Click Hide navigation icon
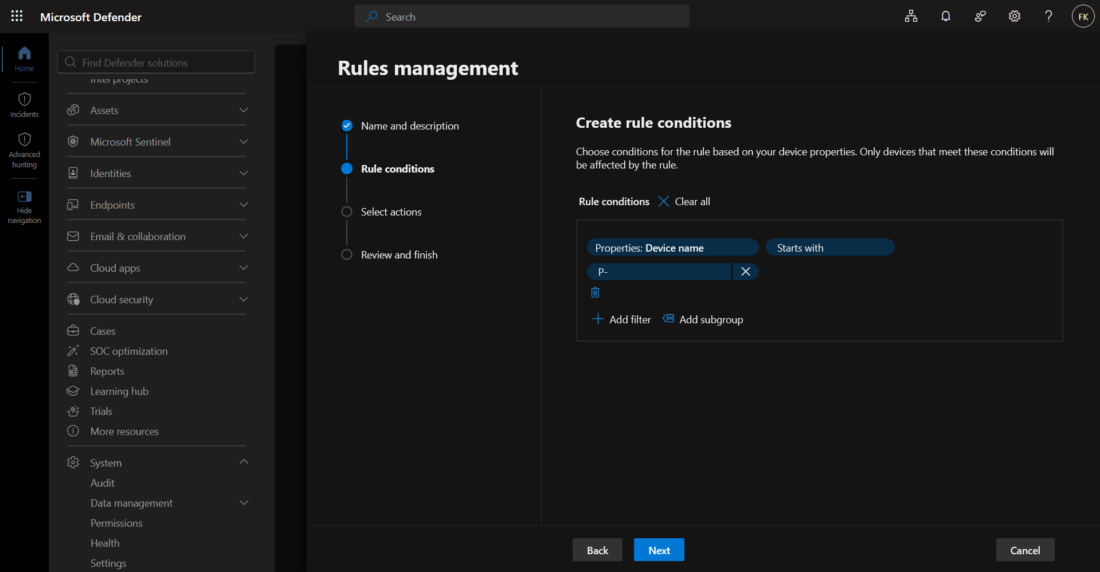The height and width of the screenshot is (572, 1100). pyautogui.click(x=25, y=197)
